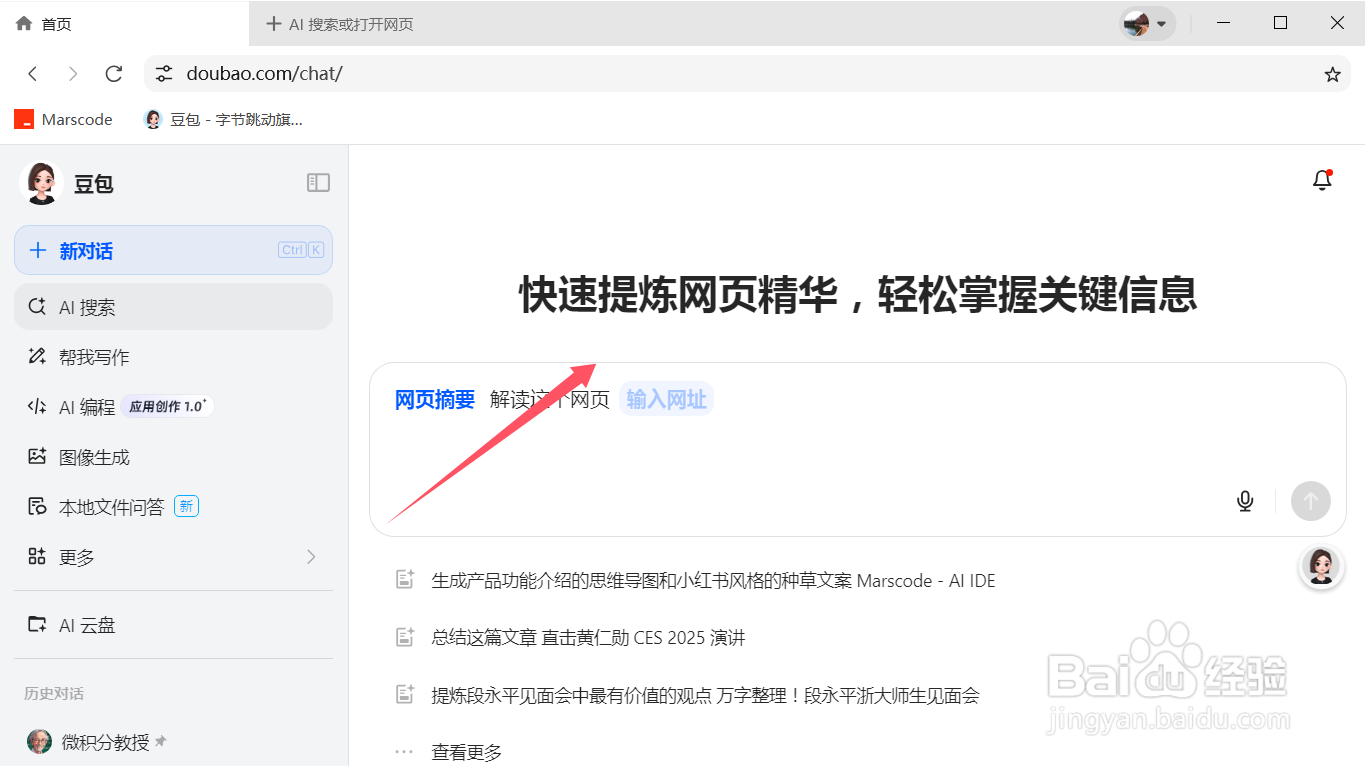1365x766 pixels.
Task: Click the browser forward arrow
Action: click(73, 74)
